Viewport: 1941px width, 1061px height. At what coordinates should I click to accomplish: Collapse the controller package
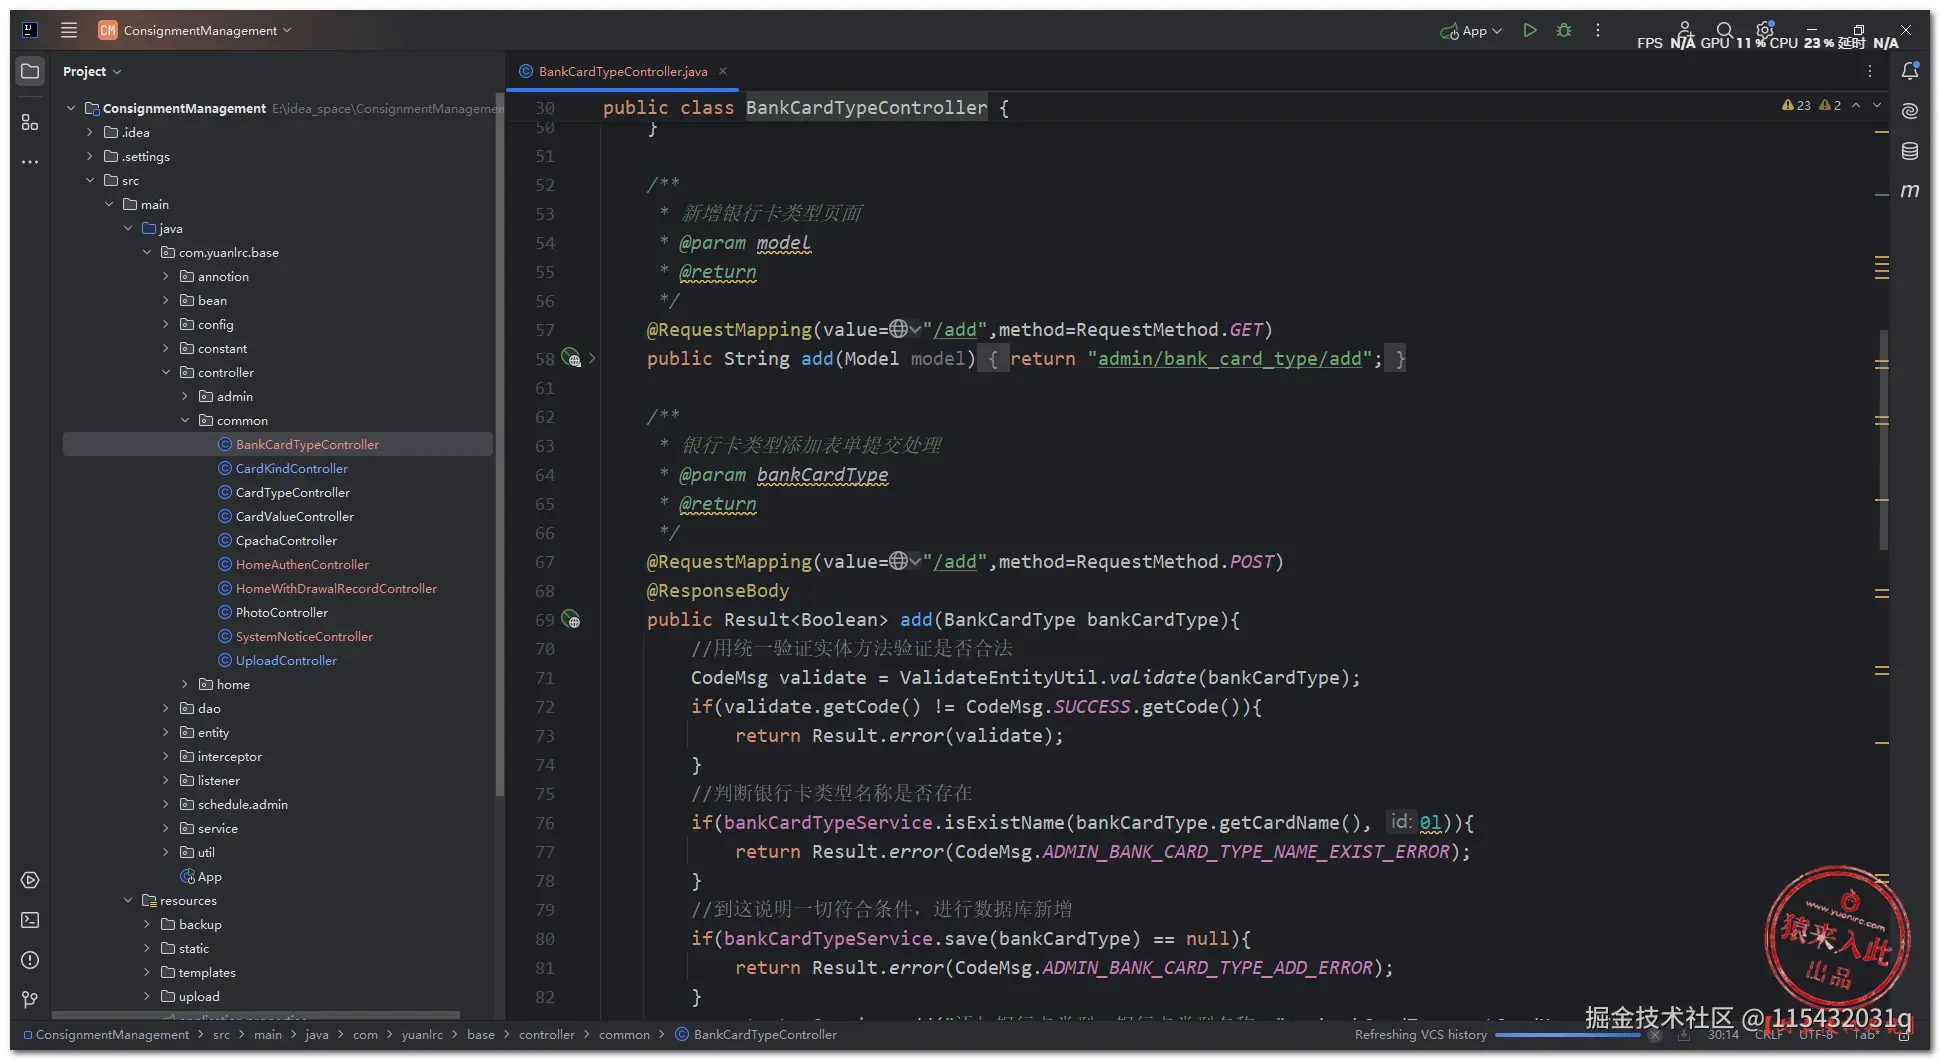pyautogui.click(x=166, y=372)
